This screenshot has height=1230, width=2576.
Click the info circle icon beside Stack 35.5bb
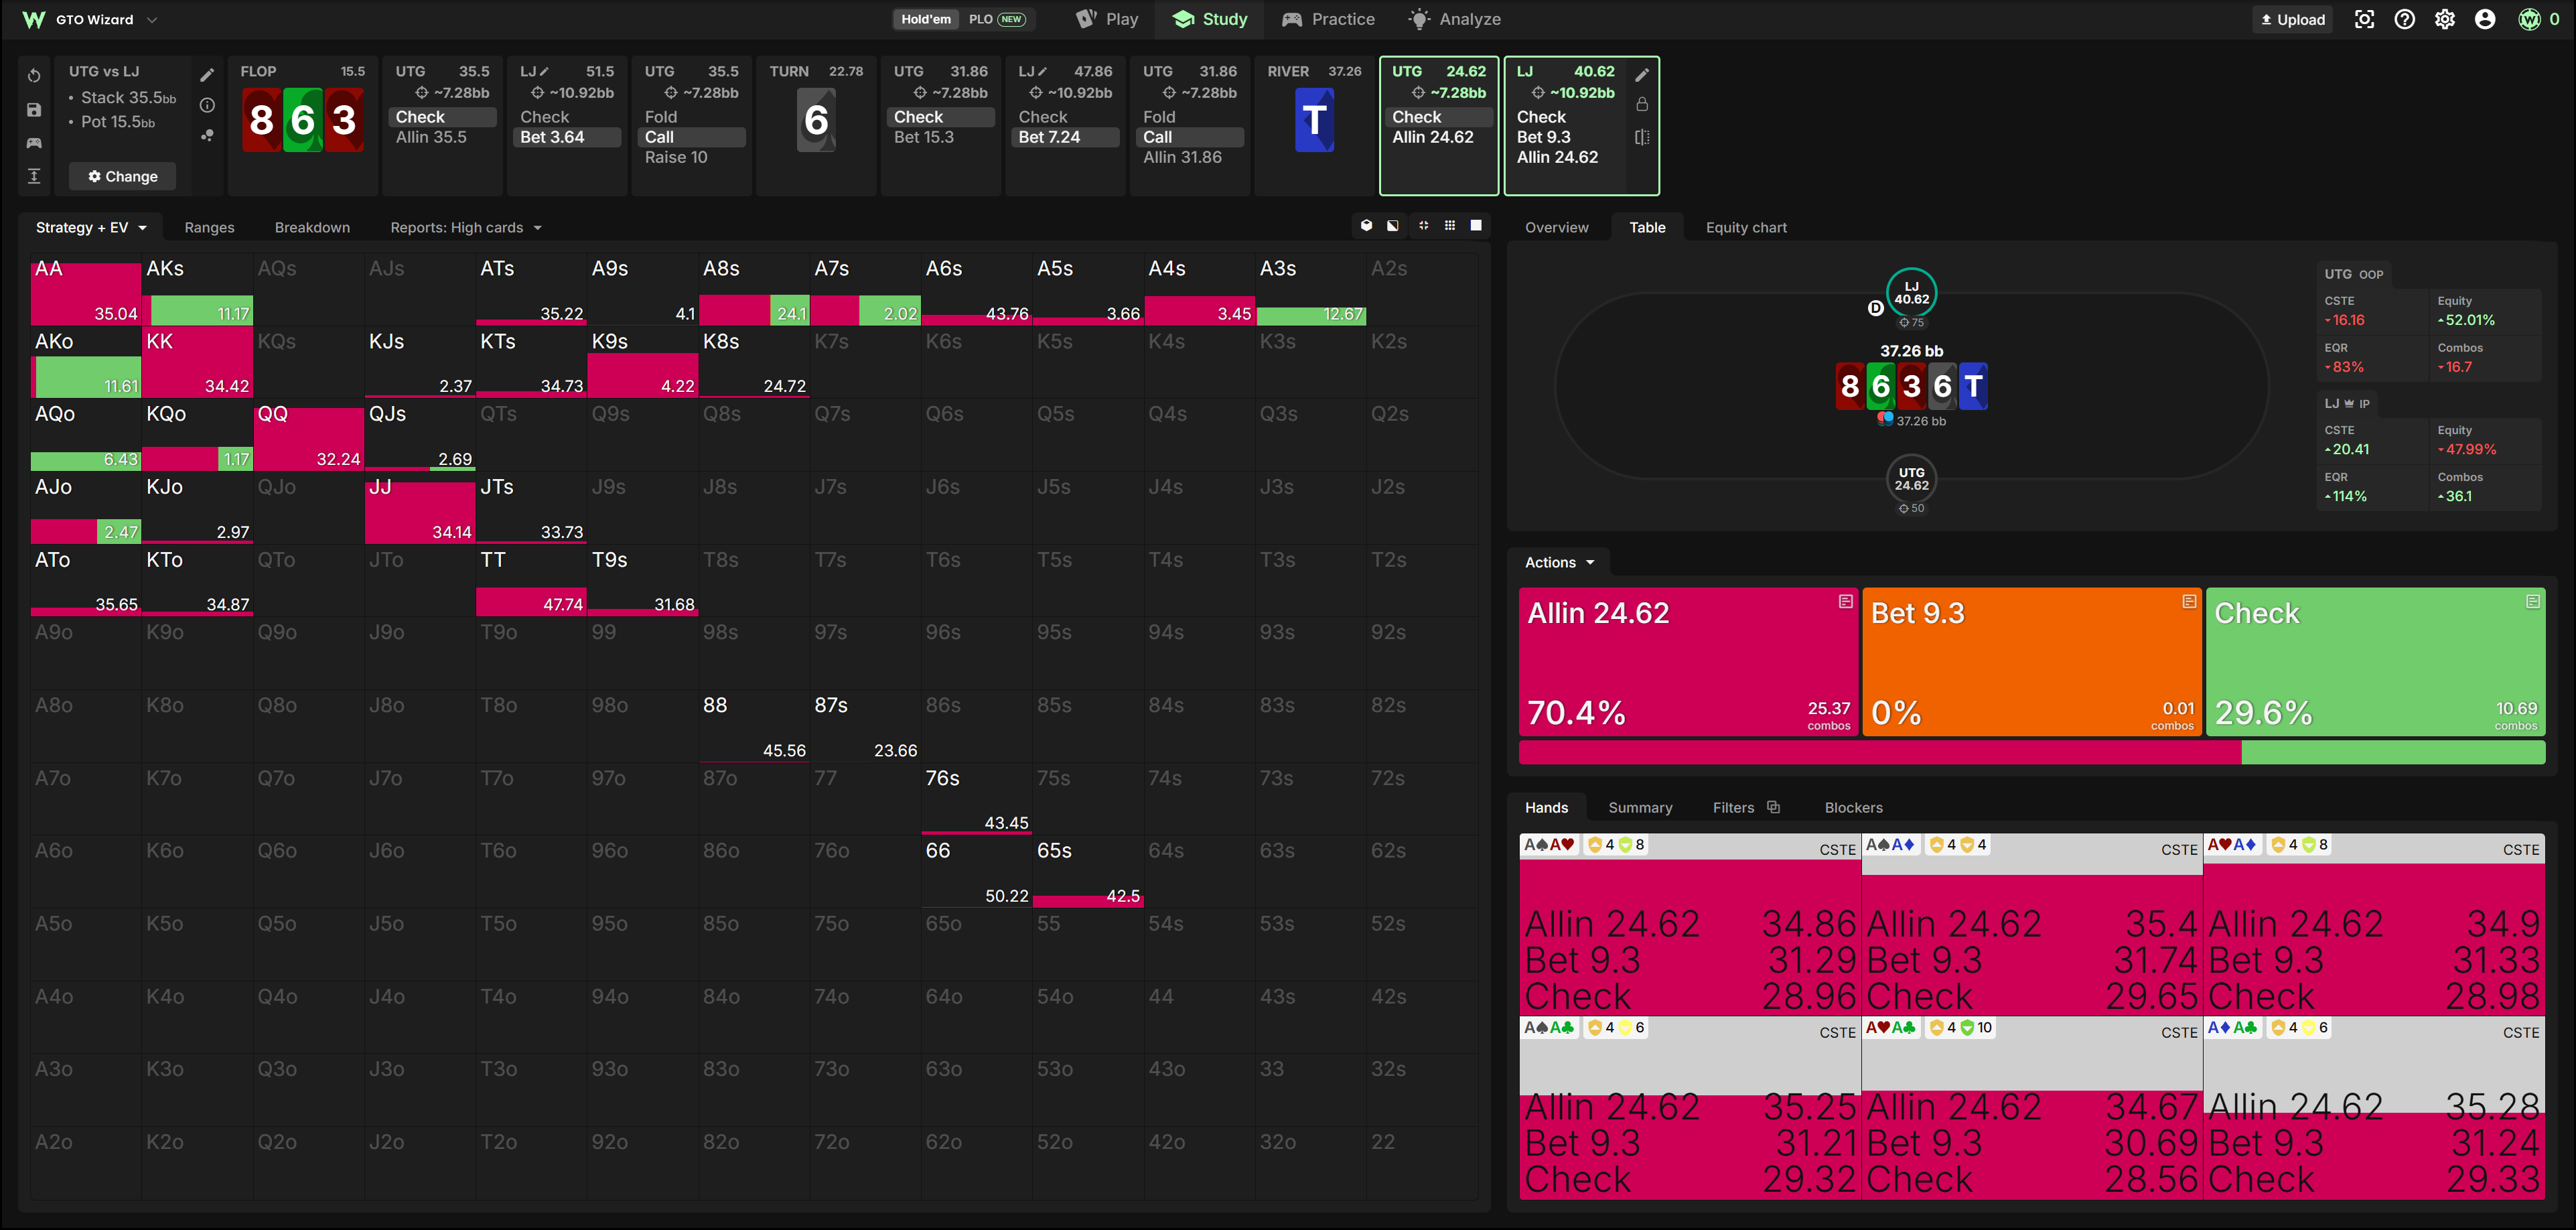207,105
